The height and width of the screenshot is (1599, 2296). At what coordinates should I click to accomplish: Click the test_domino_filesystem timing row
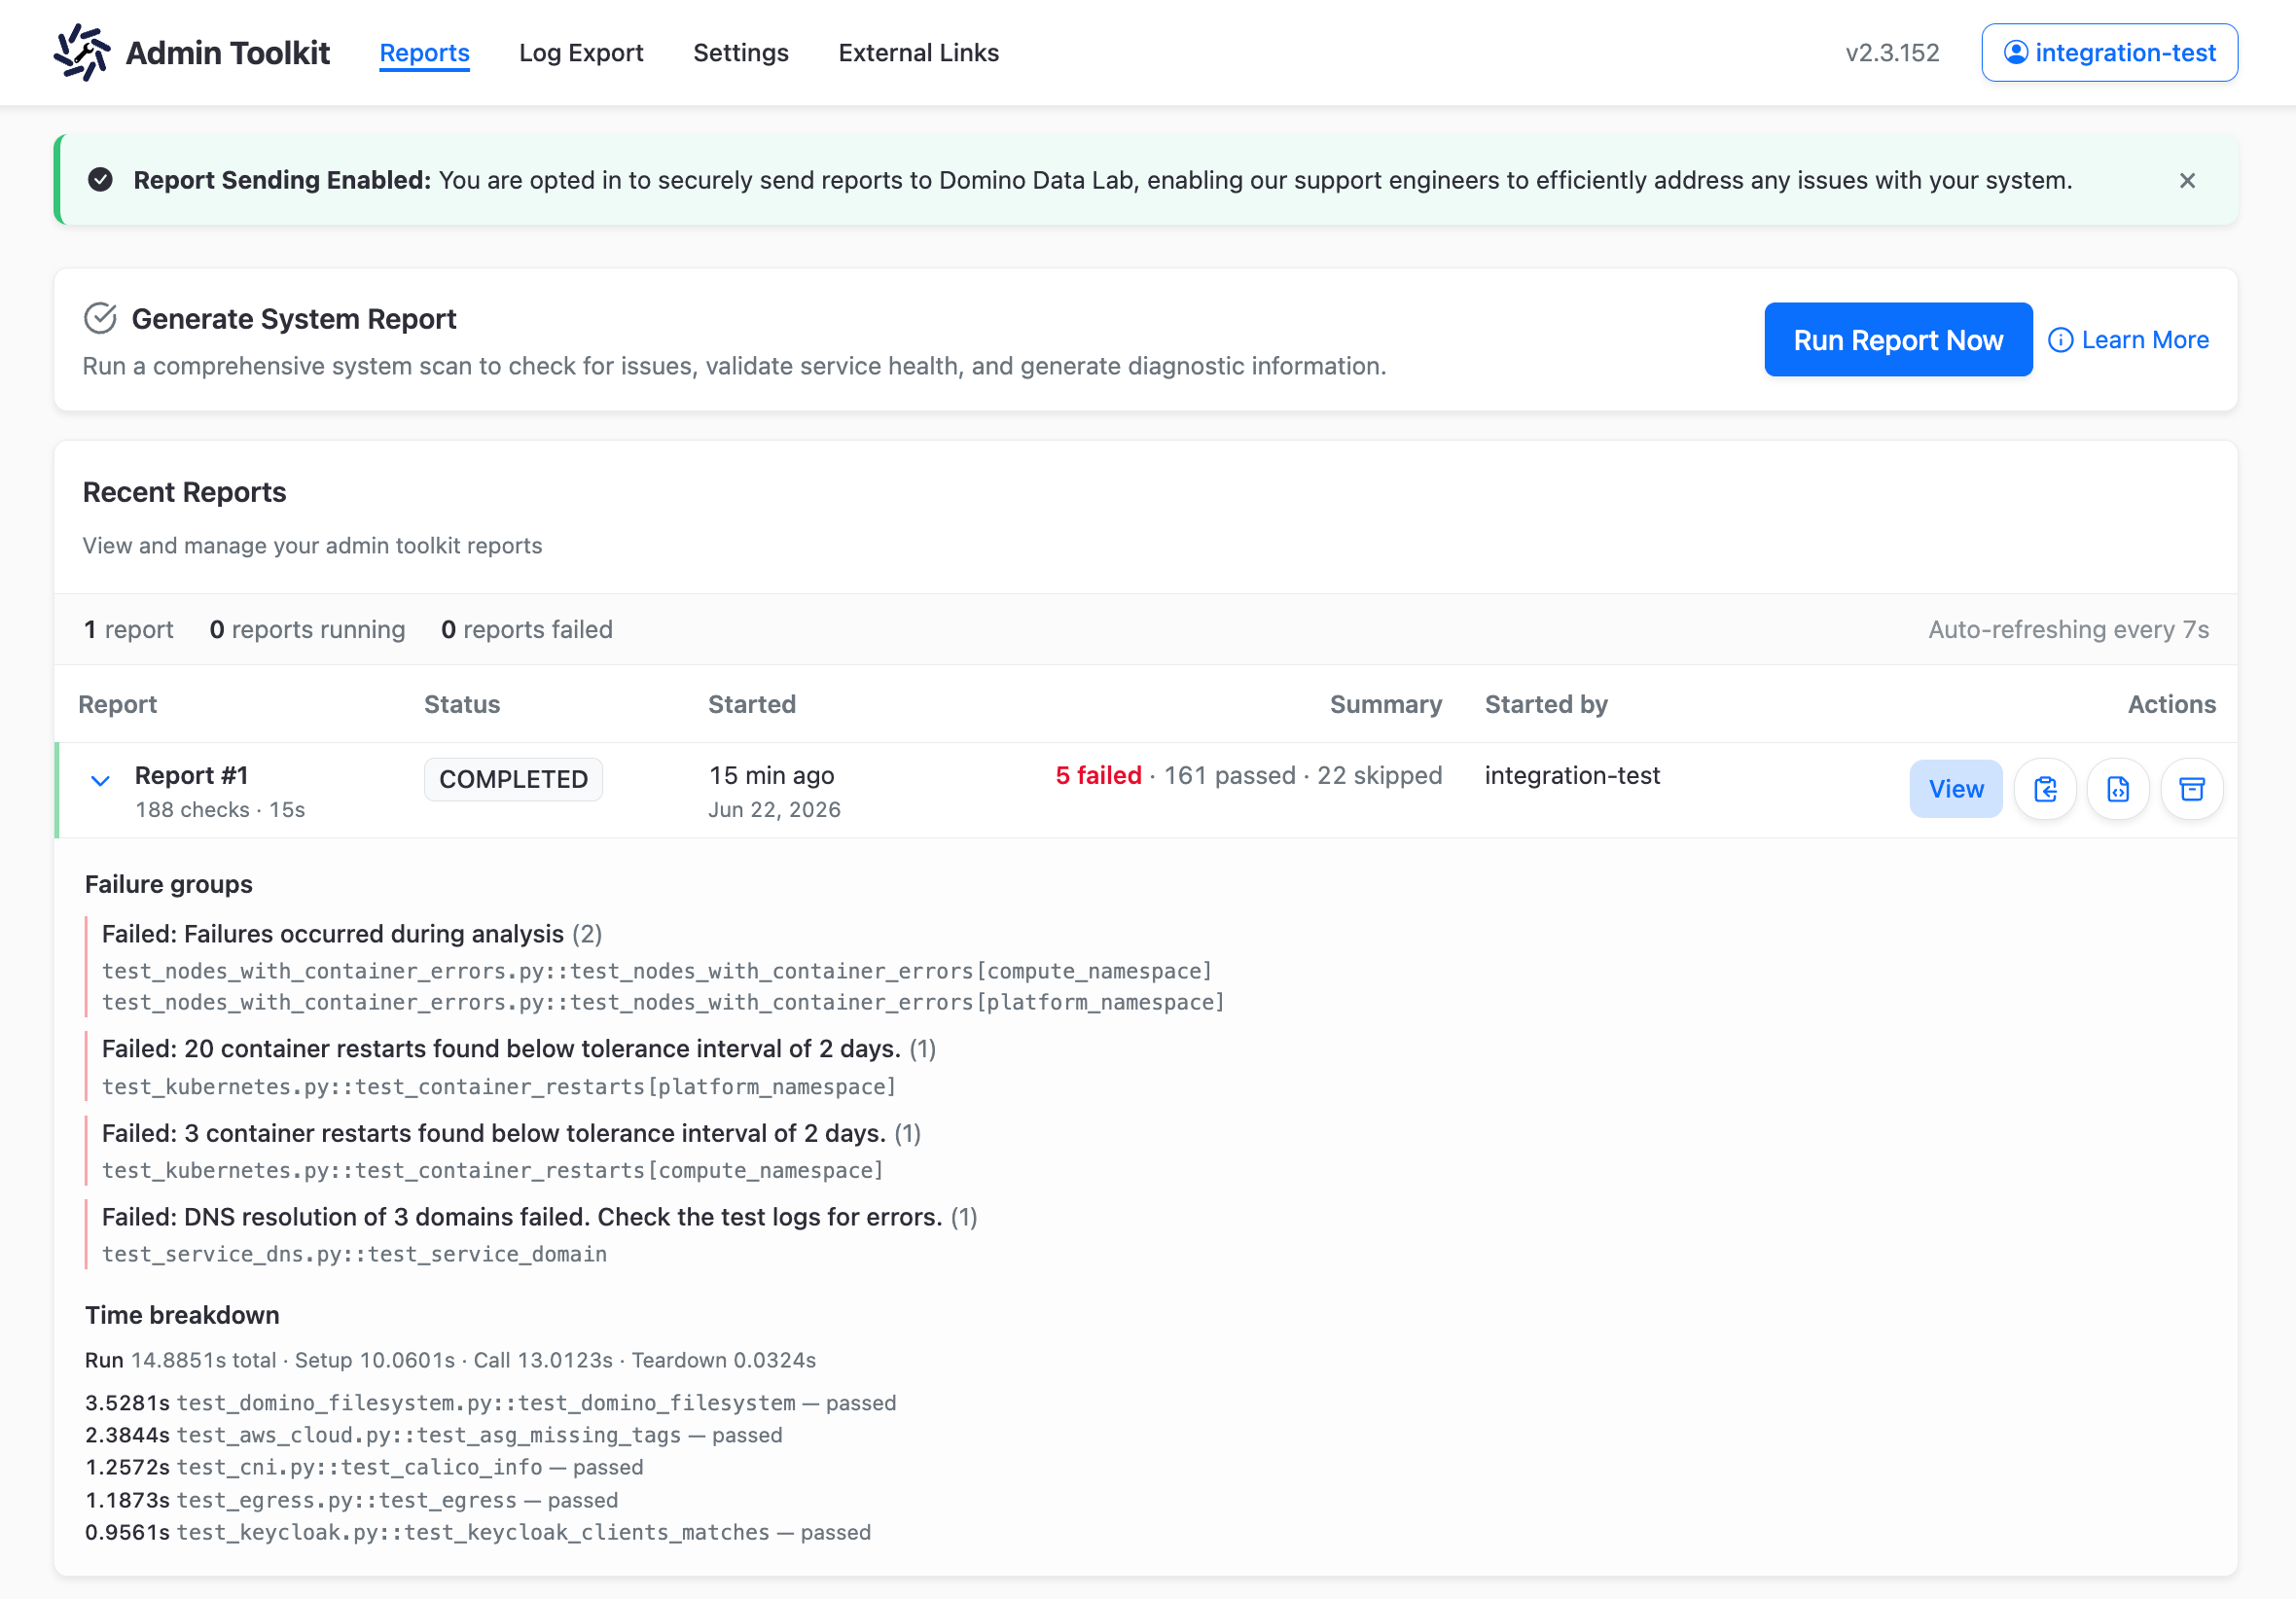[x=490, y=1403]
